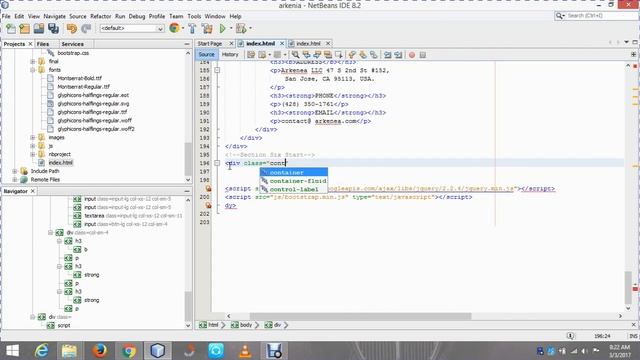Open the Debug Project dropdown arrow
The height and width of the screenshot is (360, 640).
[250, 28]
